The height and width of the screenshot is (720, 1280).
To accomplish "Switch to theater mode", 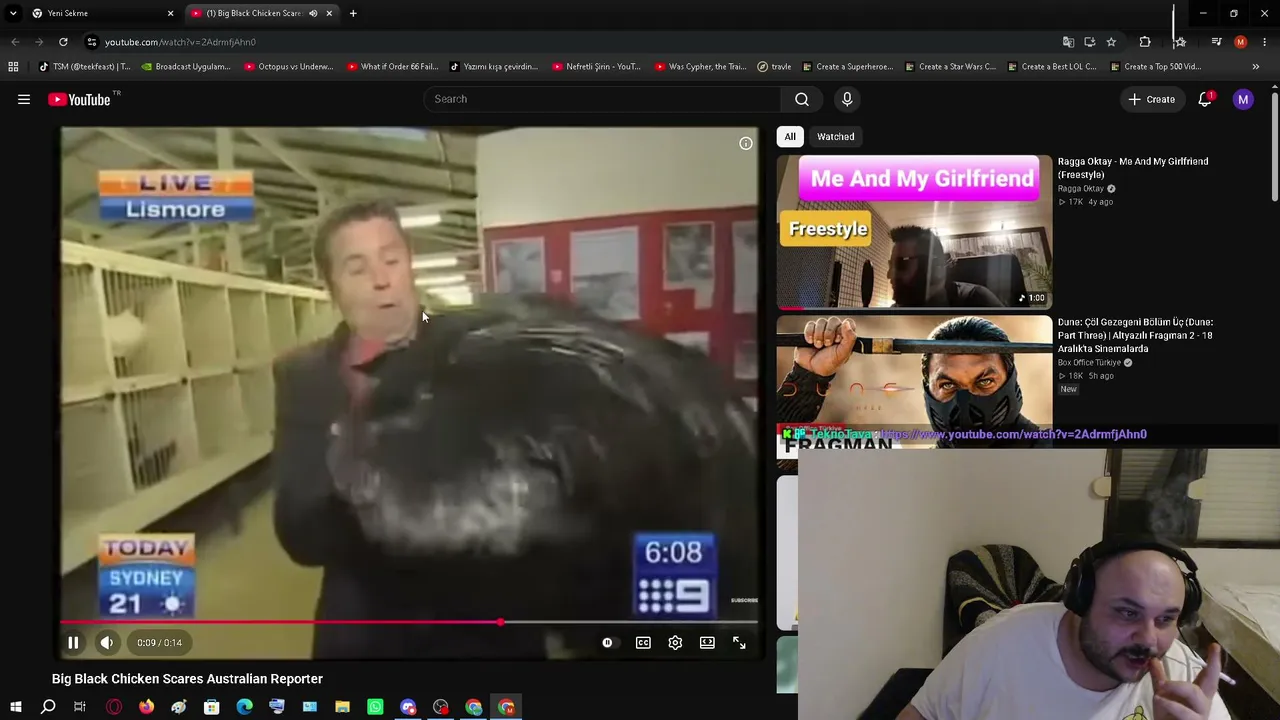I will (x=707, y=643).
